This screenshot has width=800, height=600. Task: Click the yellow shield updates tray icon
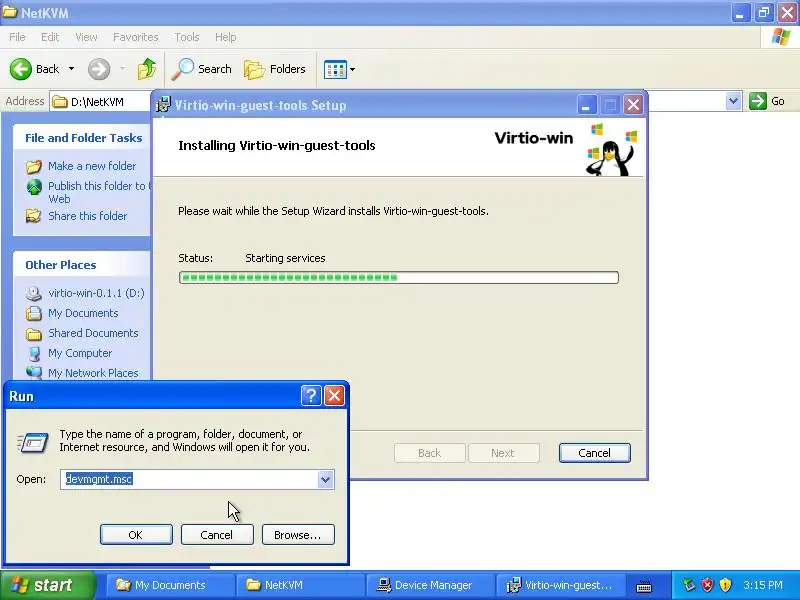click(x=725, y=585)
